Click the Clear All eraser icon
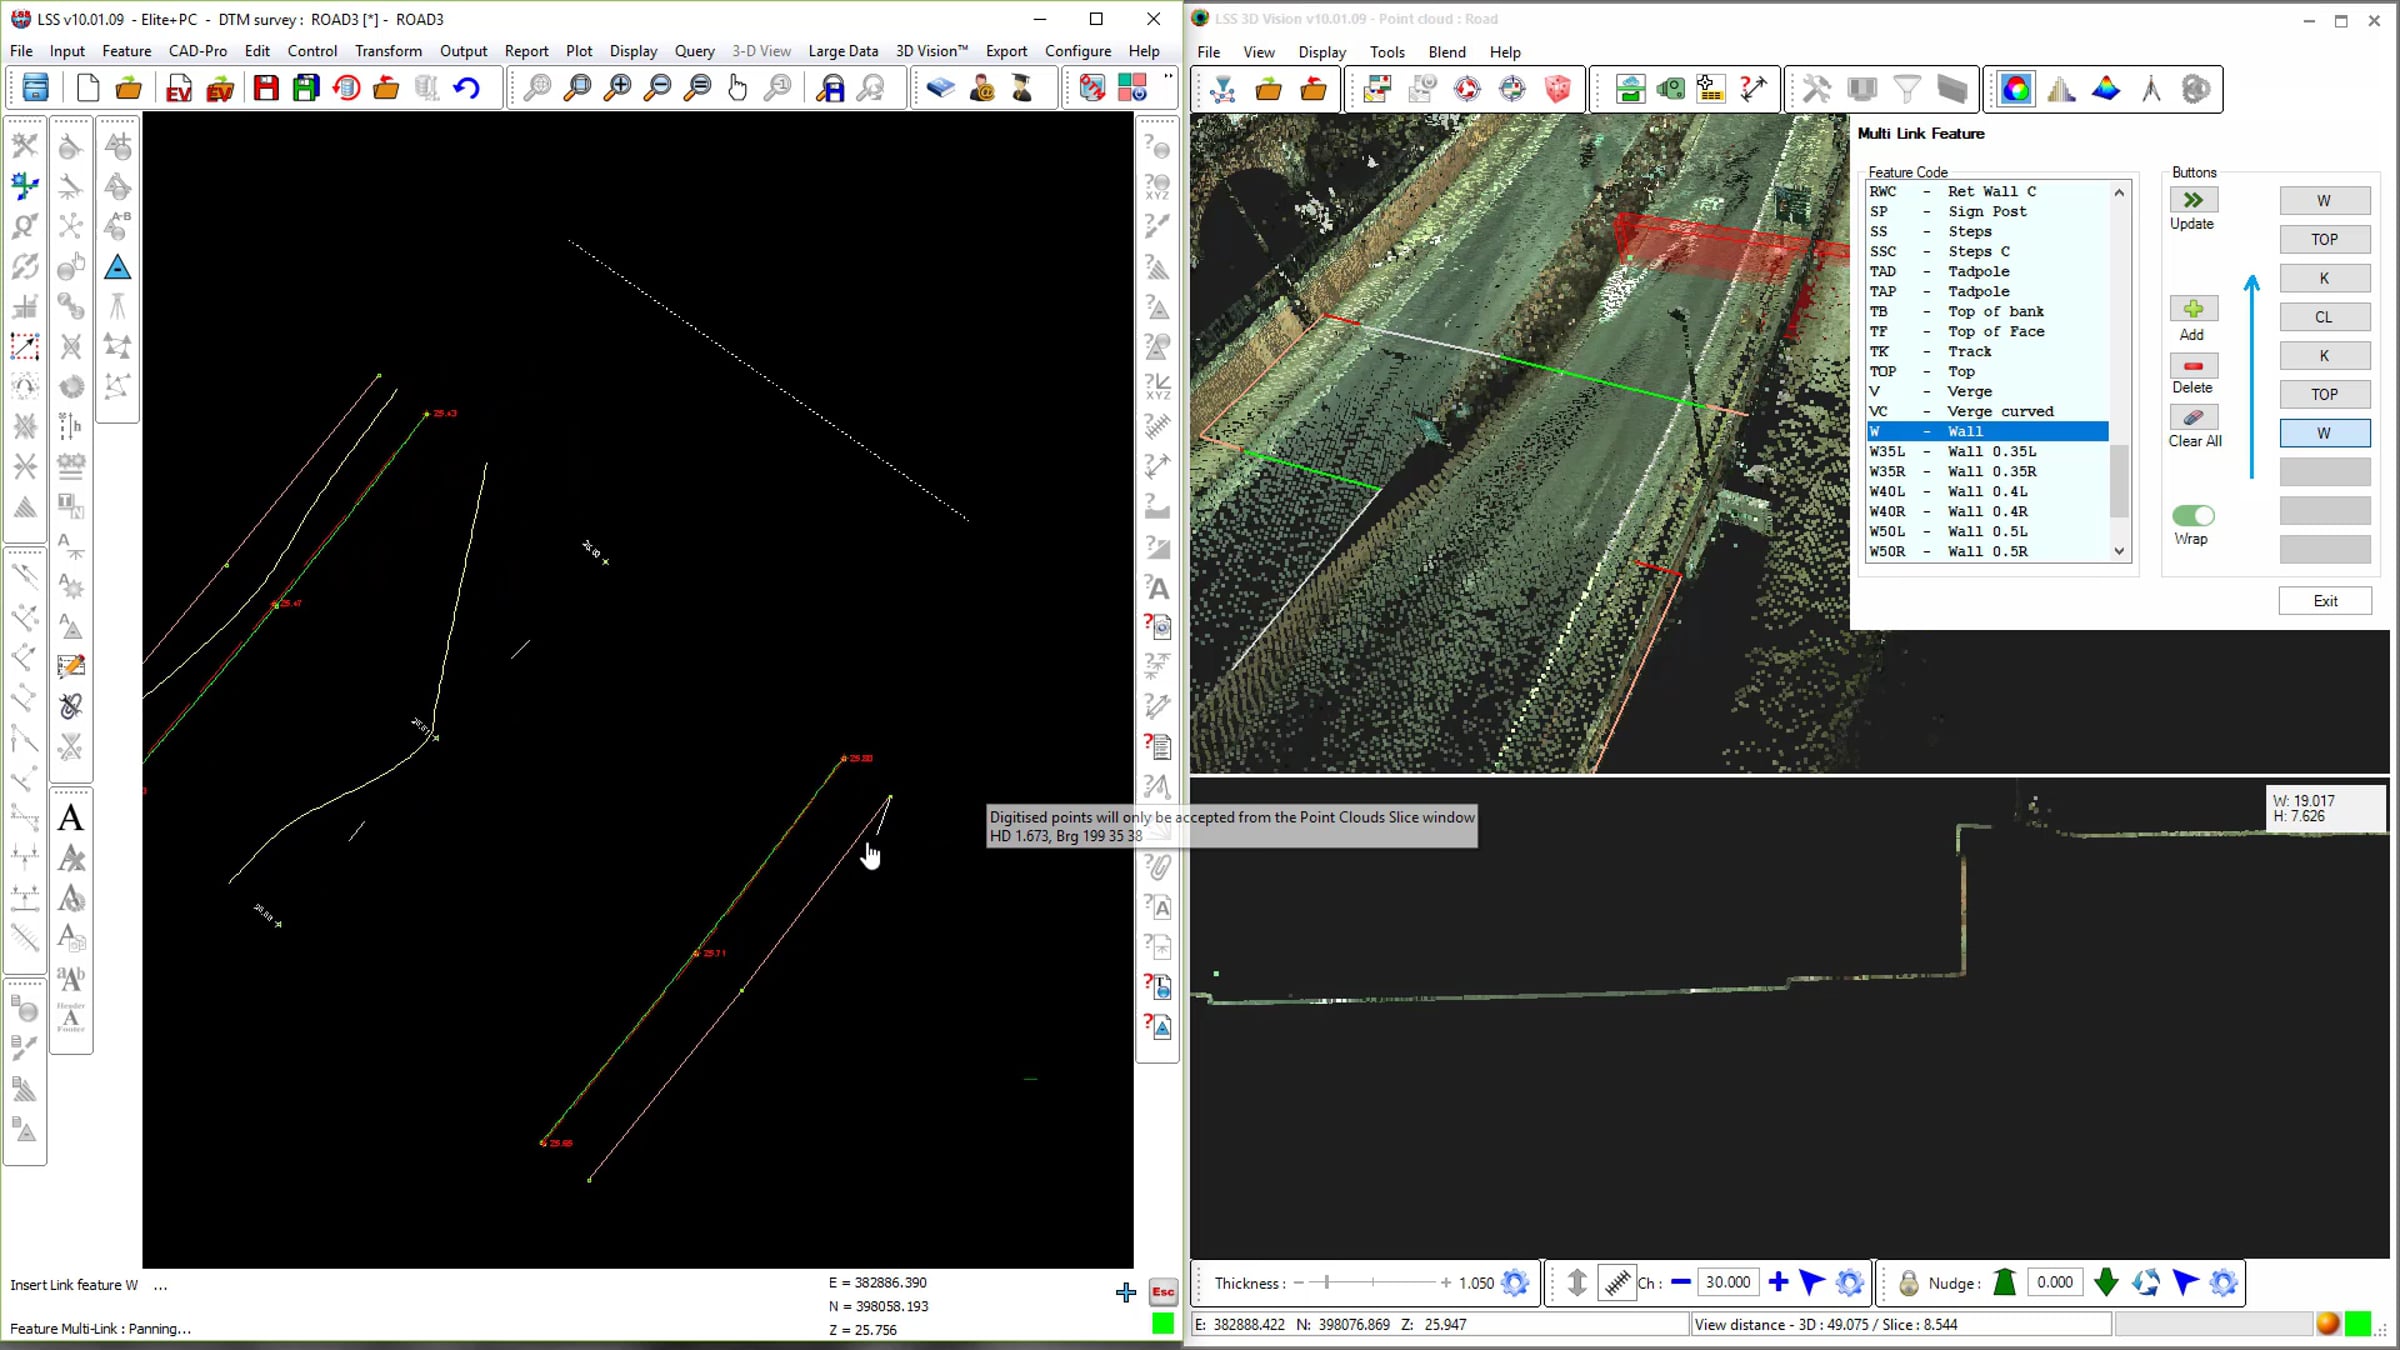The width and height of the screenshot is (2400, 1350). (x=2193, y=418)
